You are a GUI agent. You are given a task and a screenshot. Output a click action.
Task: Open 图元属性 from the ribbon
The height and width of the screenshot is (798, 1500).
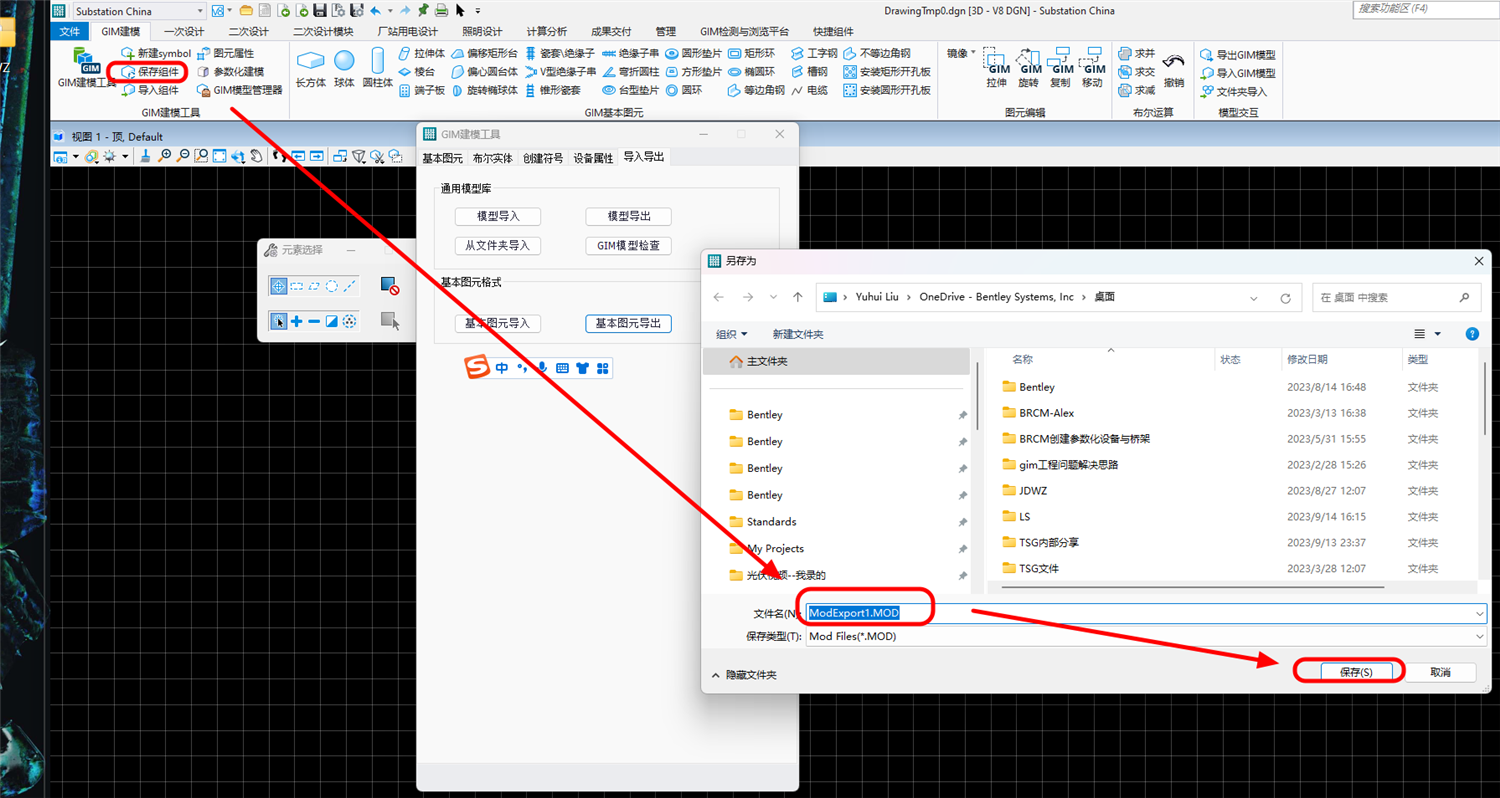point(226,53)
